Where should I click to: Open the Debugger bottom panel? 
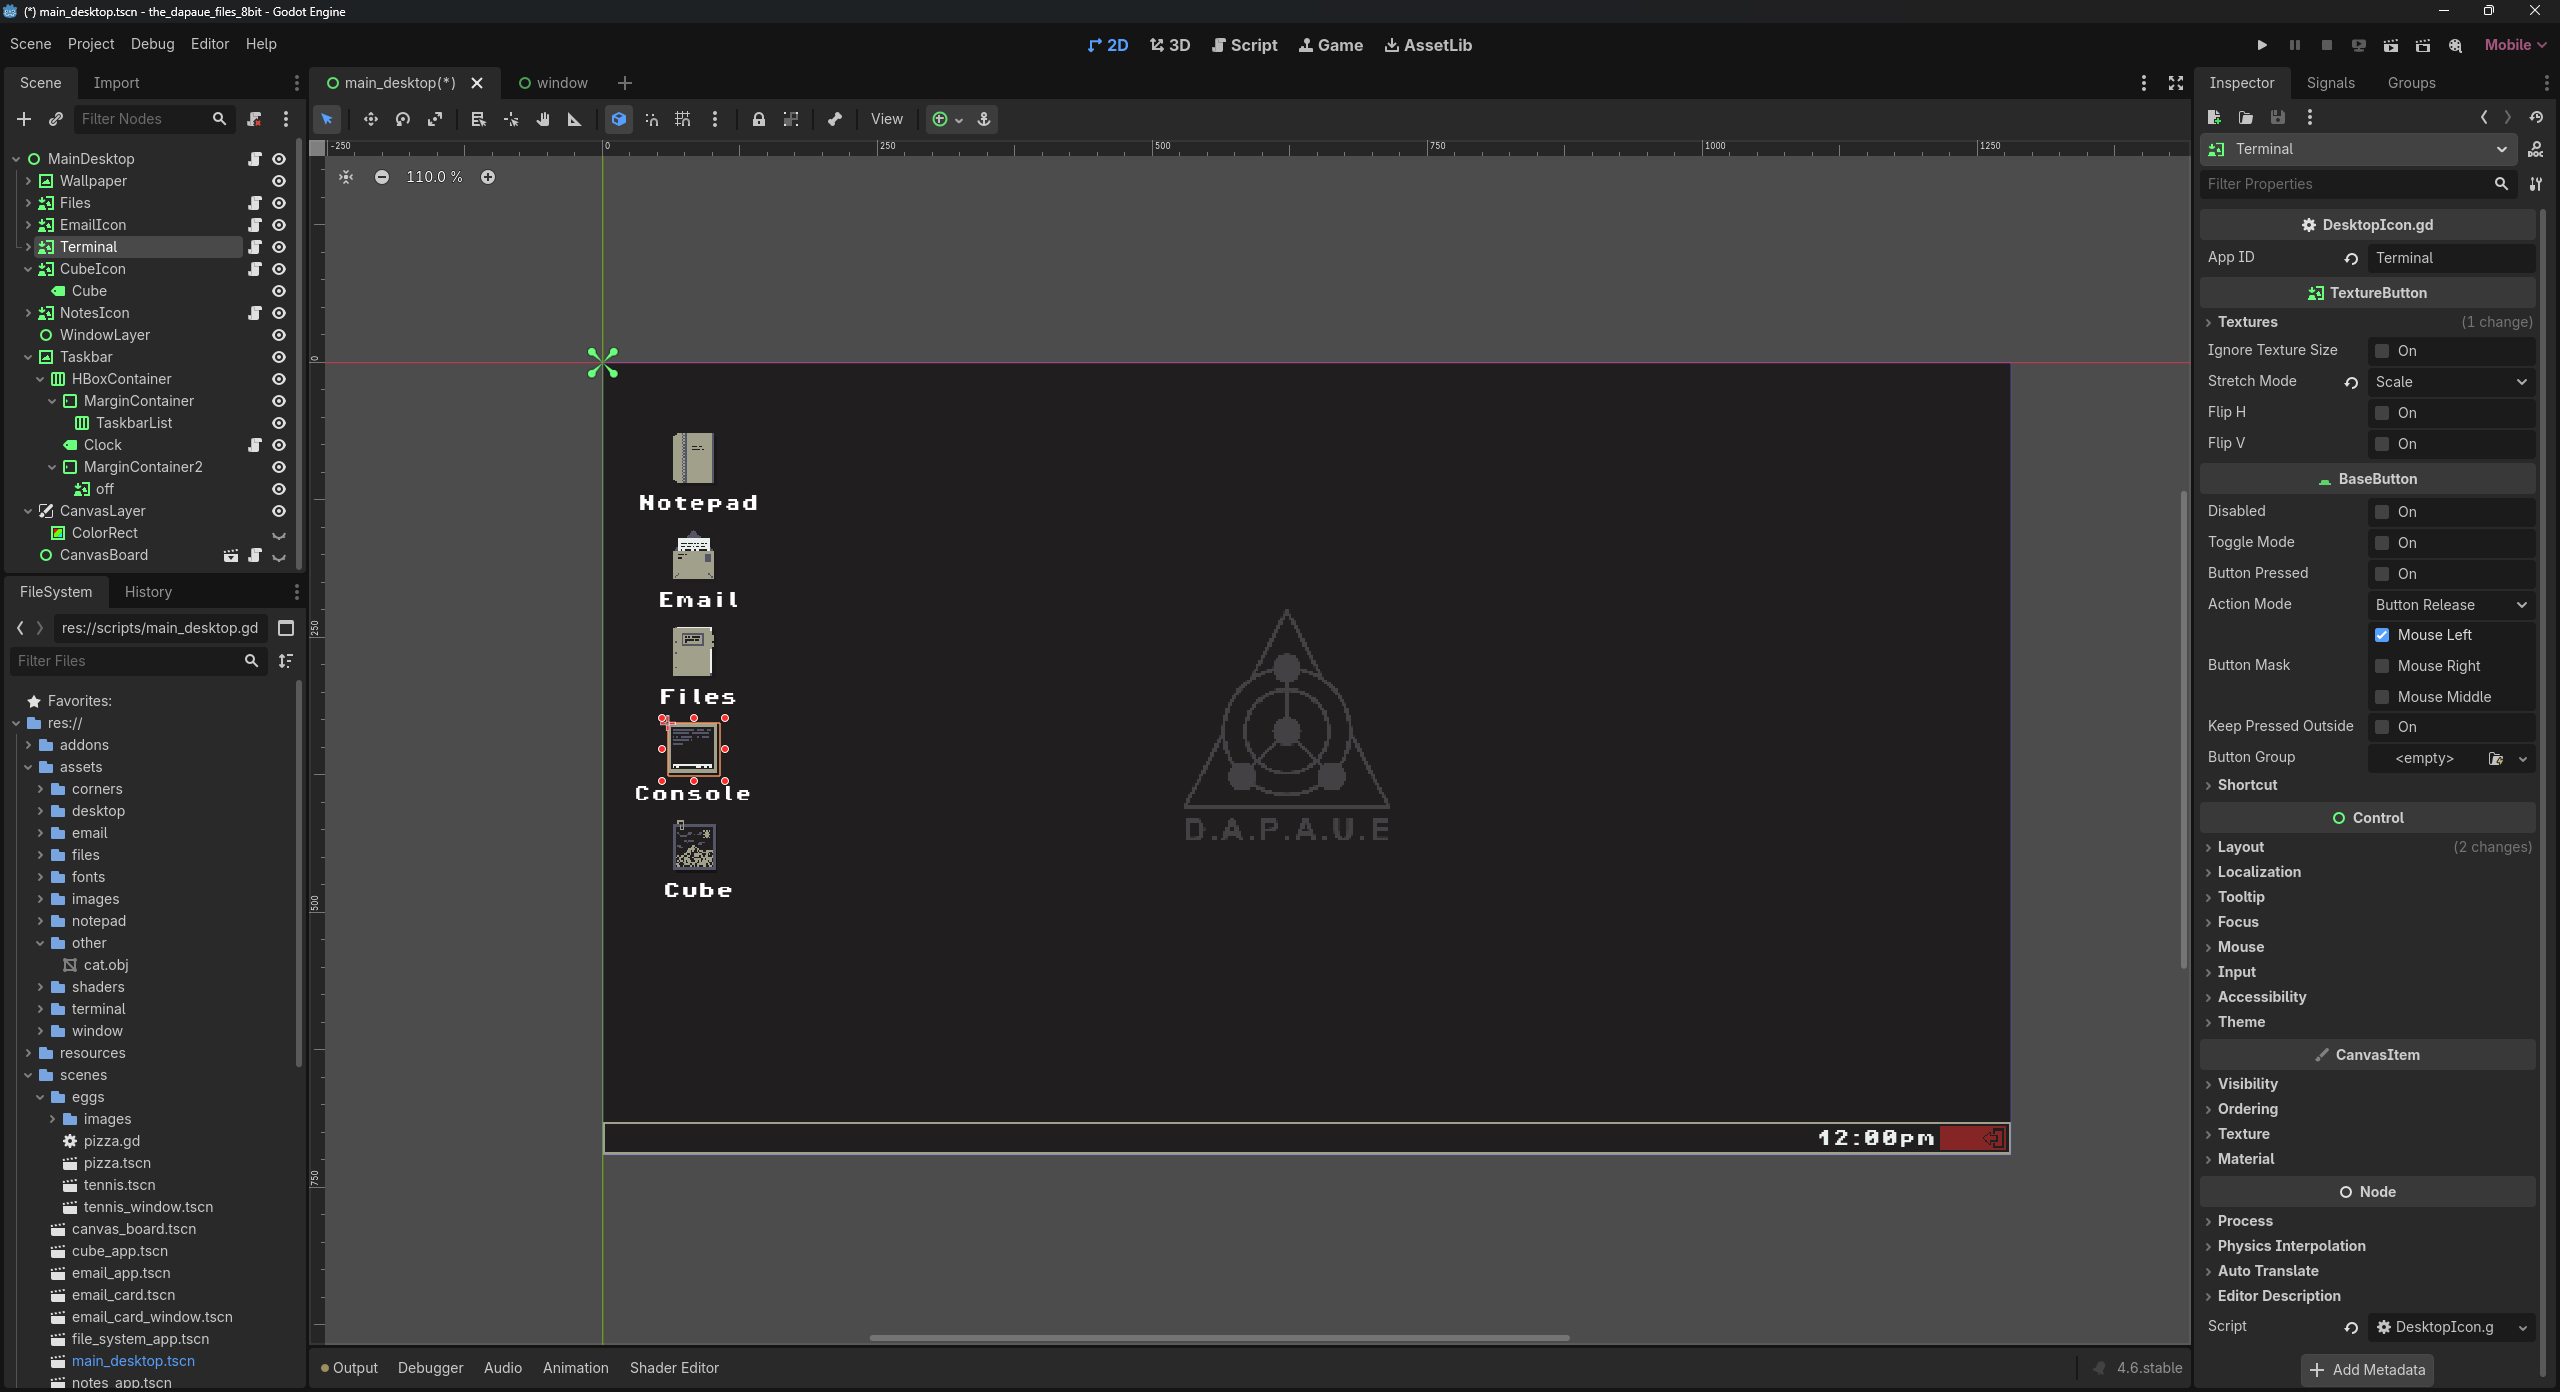pos(430,1368)
